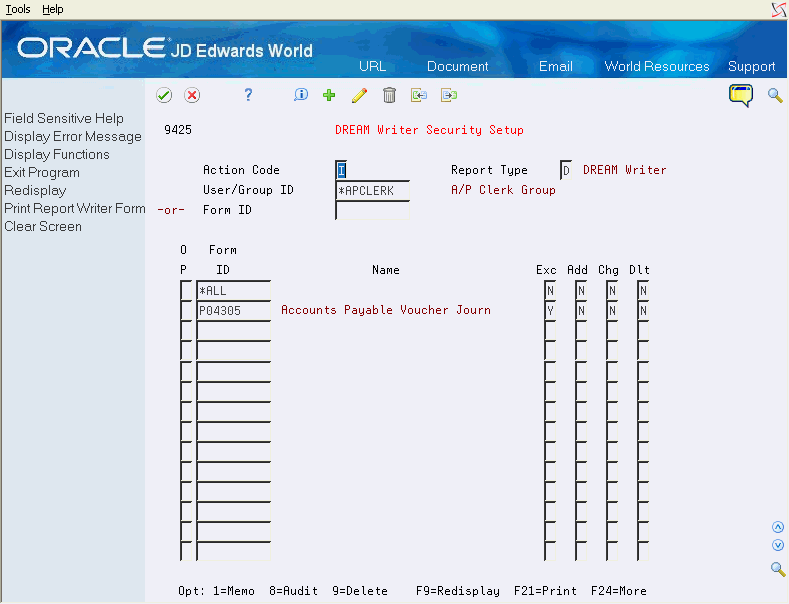Click the red X cancel icon

(x=192, y=95)
